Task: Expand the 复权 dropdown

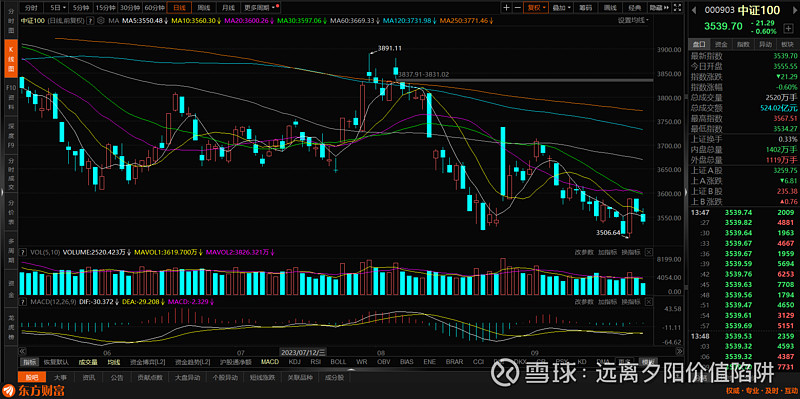Action: (537, 8)
